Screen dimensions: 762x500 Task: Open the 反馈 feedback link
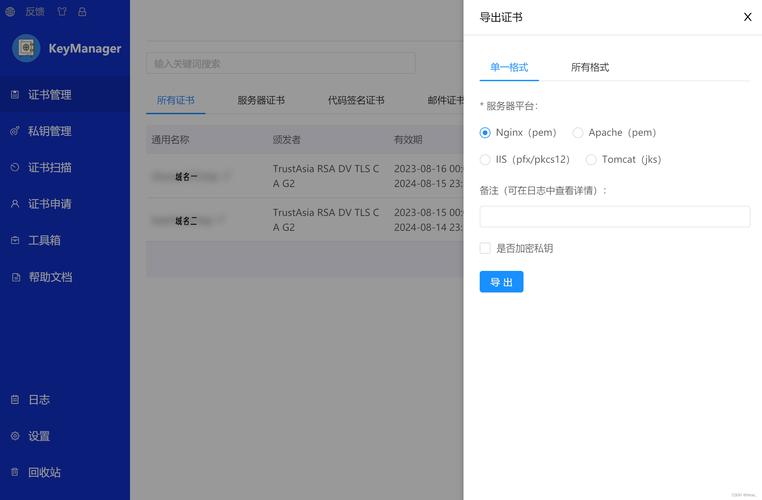tap(35, 12)
